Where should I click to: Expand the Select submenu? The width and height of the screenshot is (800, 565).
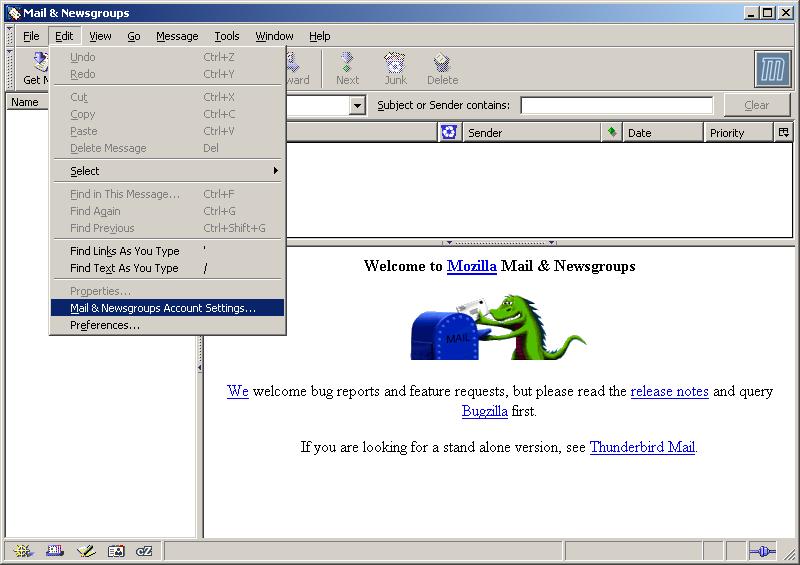(168, 171)
